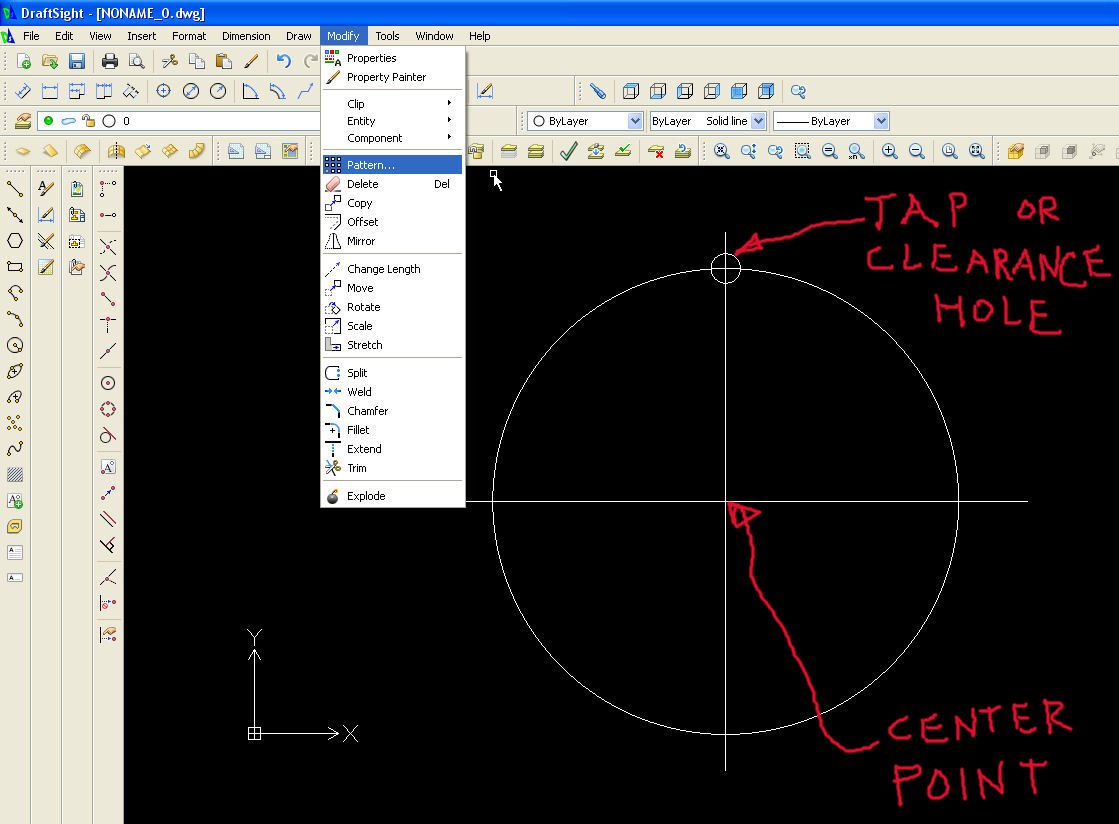
Task: Select Chamfer menu entry
Action: click(393, 411)
